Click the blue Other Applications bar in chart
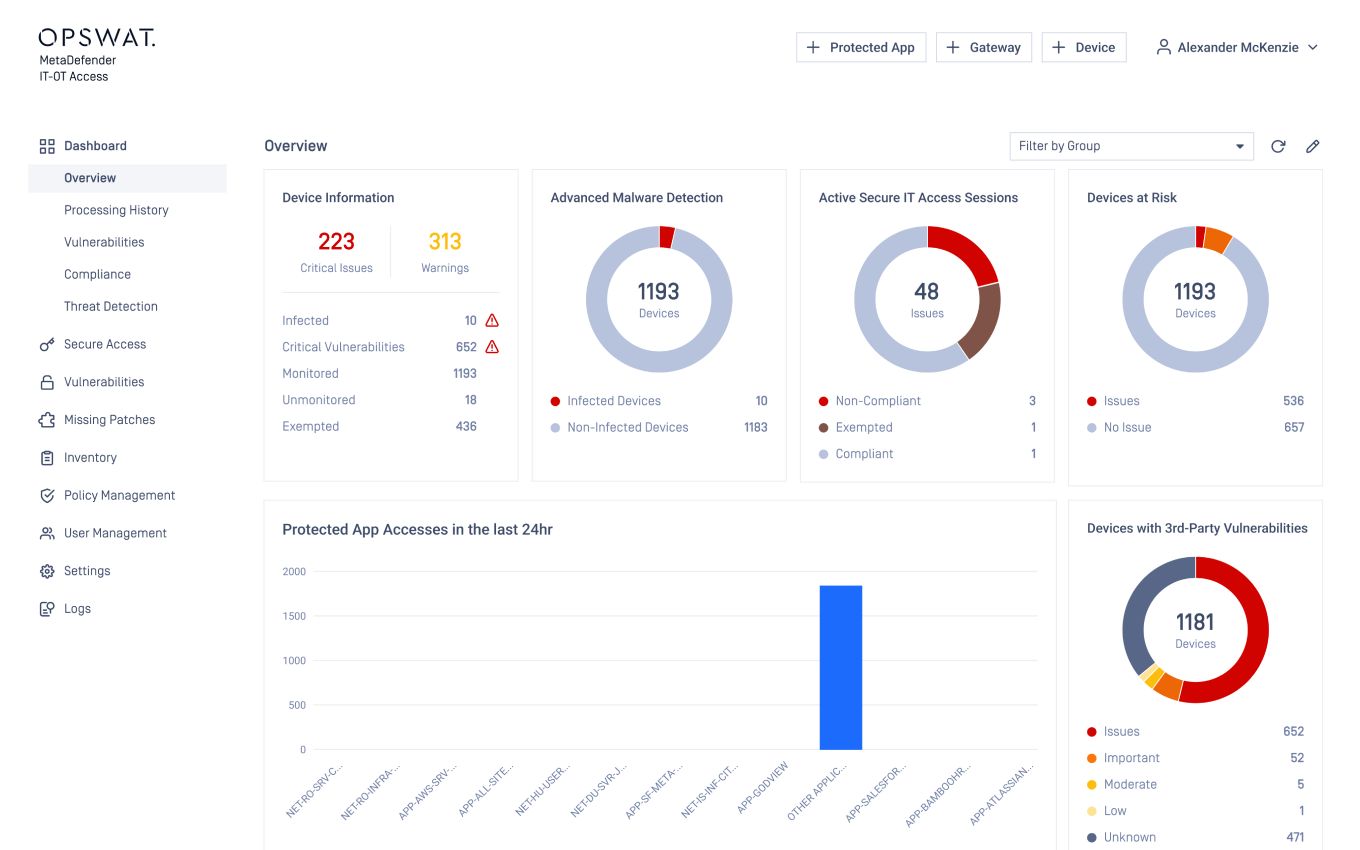 [x=840, y=667]
